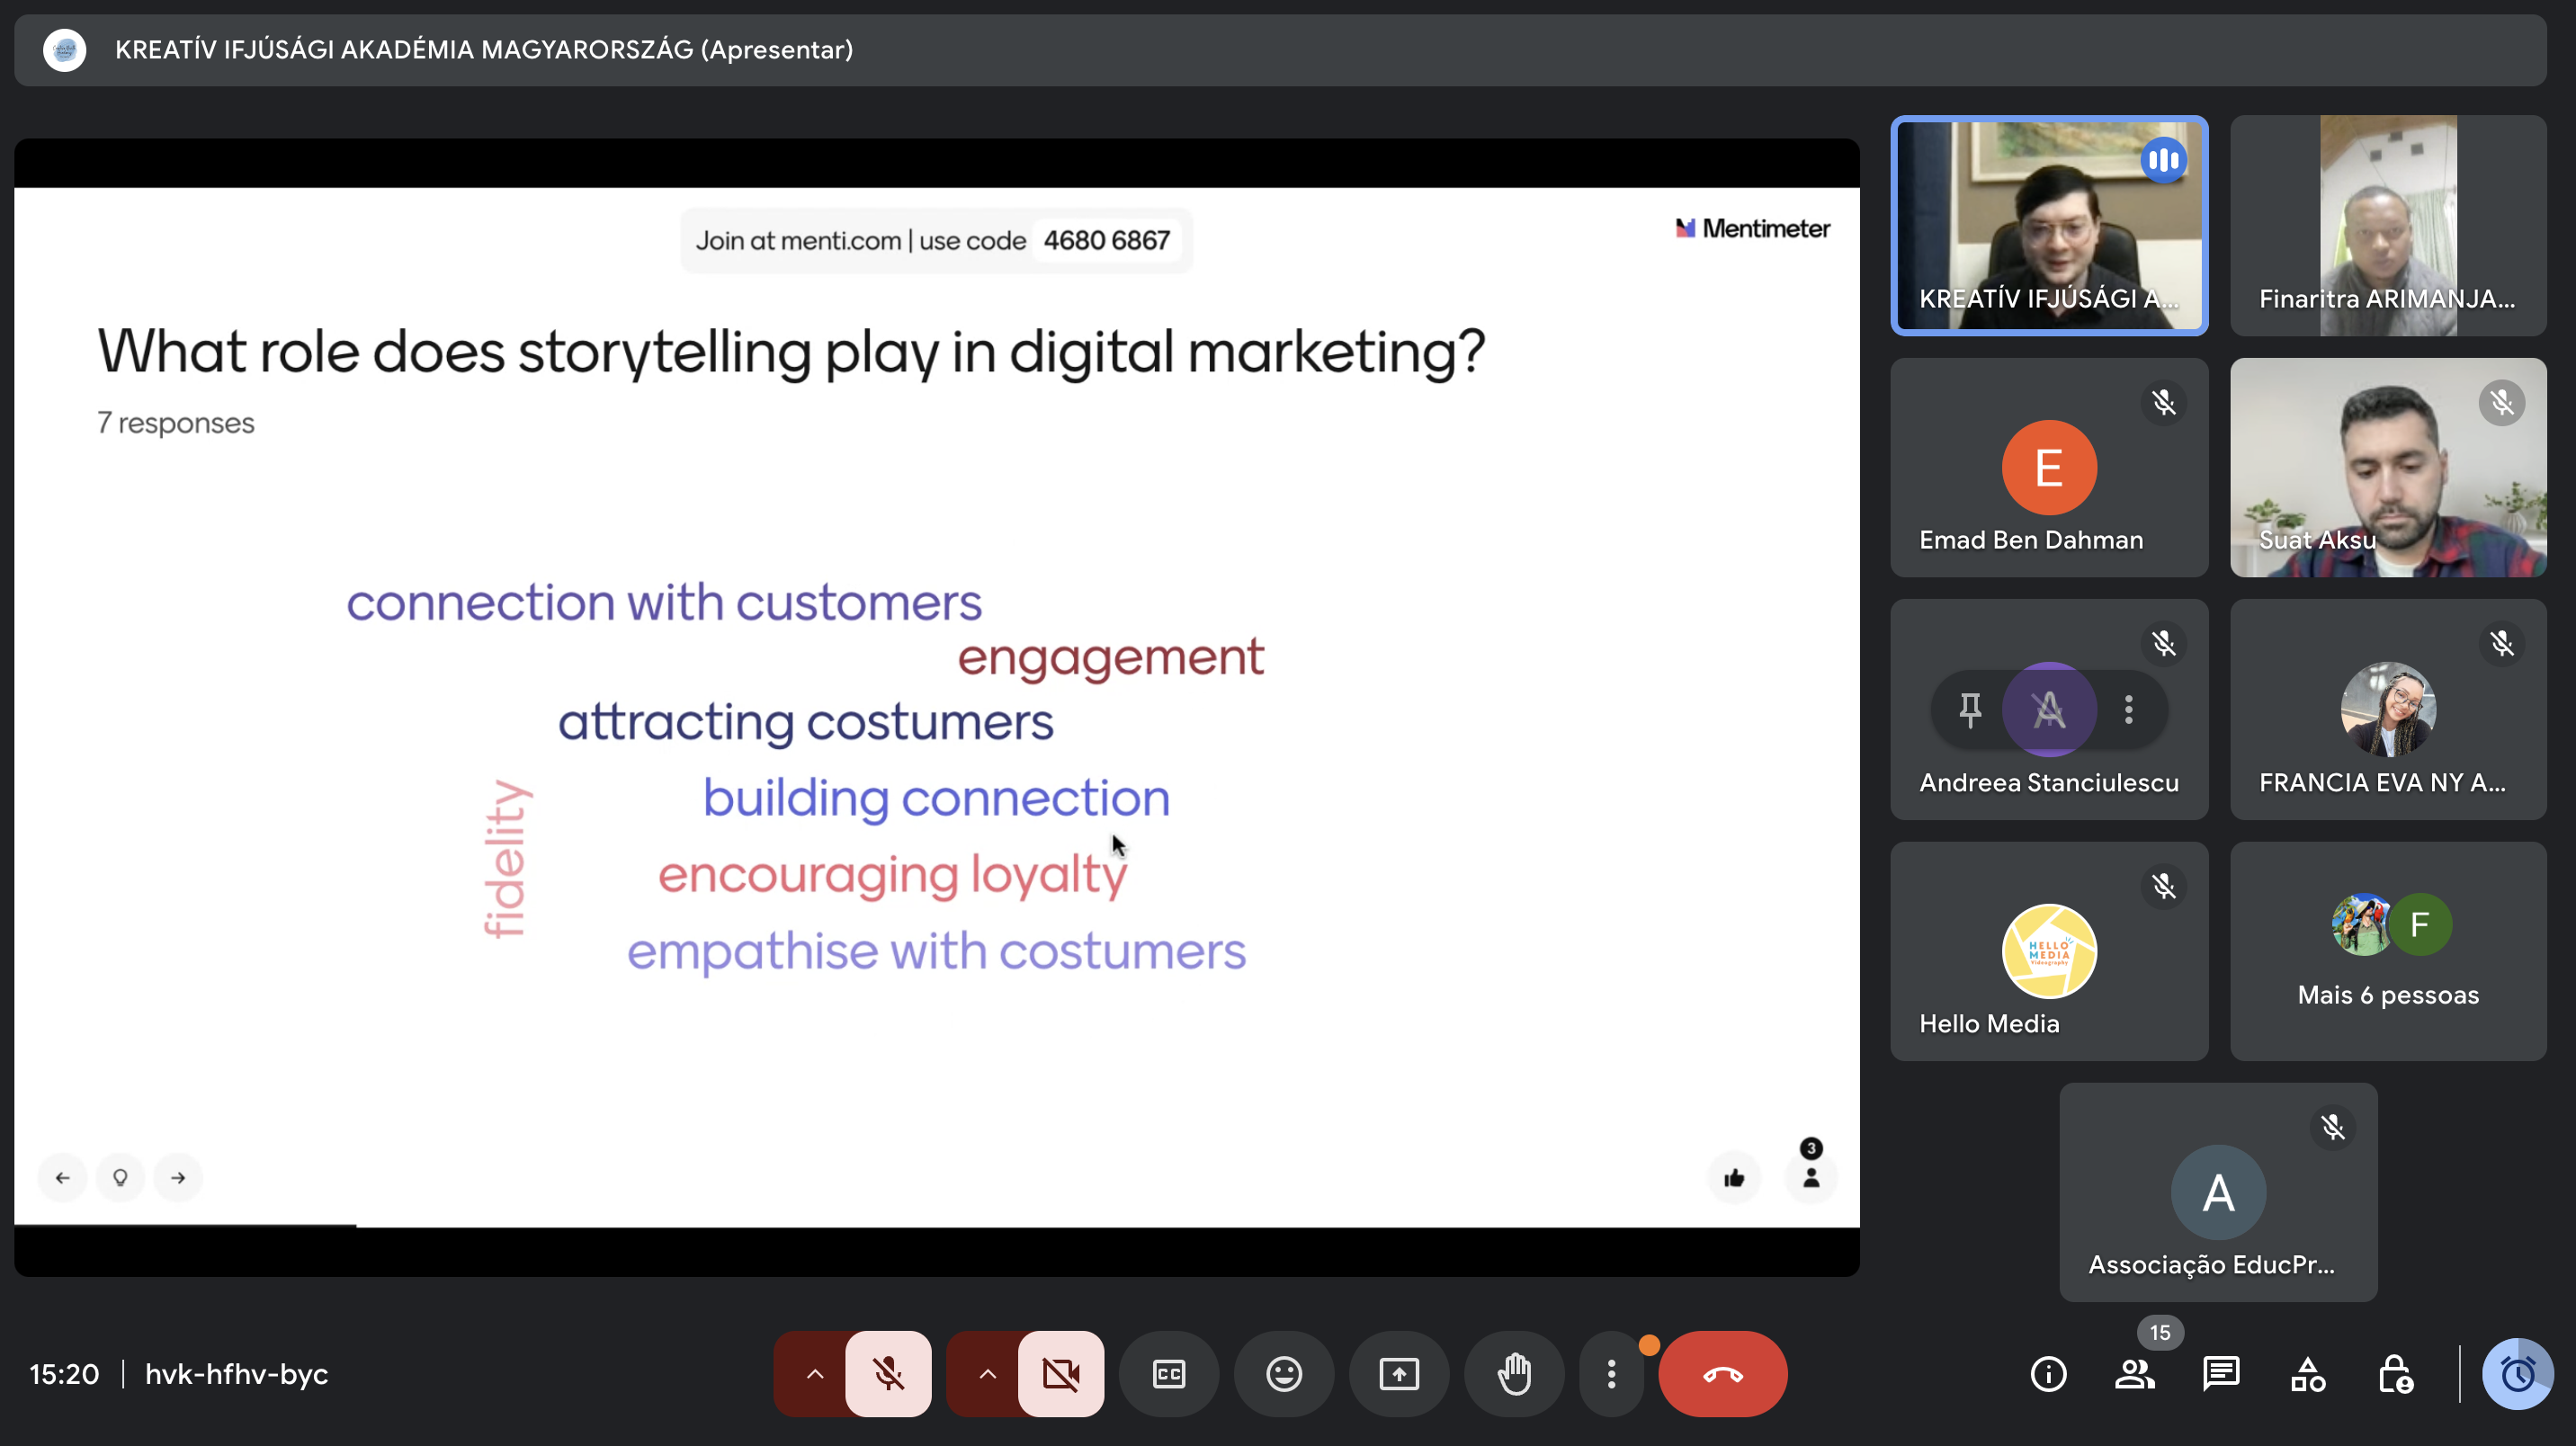Click Mais 6 pessoas tile

[x=2388, y=950]
